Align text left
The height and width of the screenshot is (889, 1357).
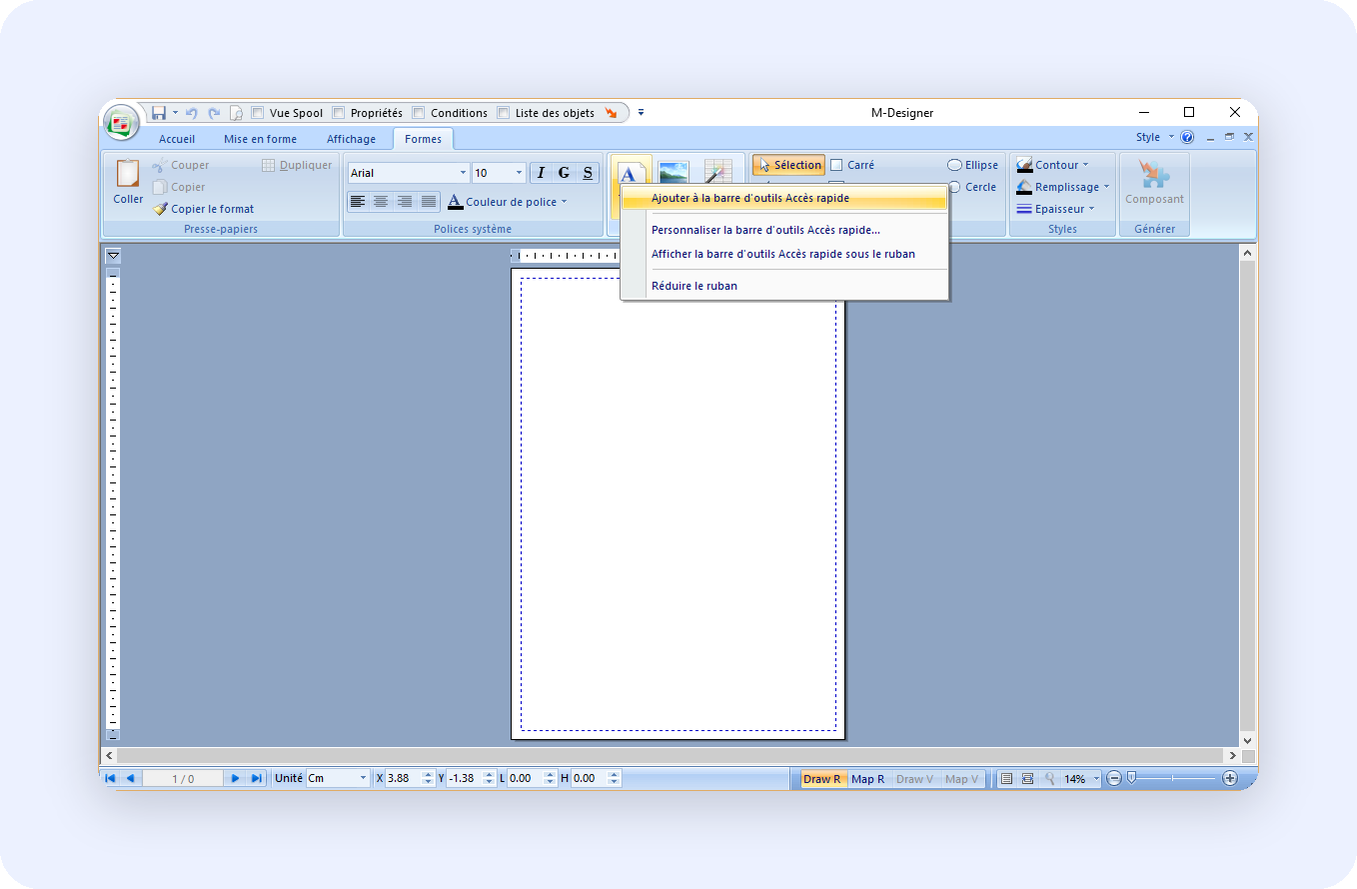[x=358, y=201]
